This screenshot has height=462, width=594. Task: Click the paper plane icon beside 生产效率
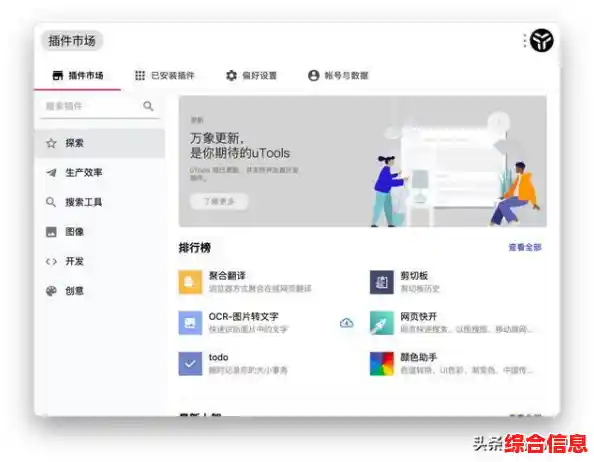[x=51, y=173]
